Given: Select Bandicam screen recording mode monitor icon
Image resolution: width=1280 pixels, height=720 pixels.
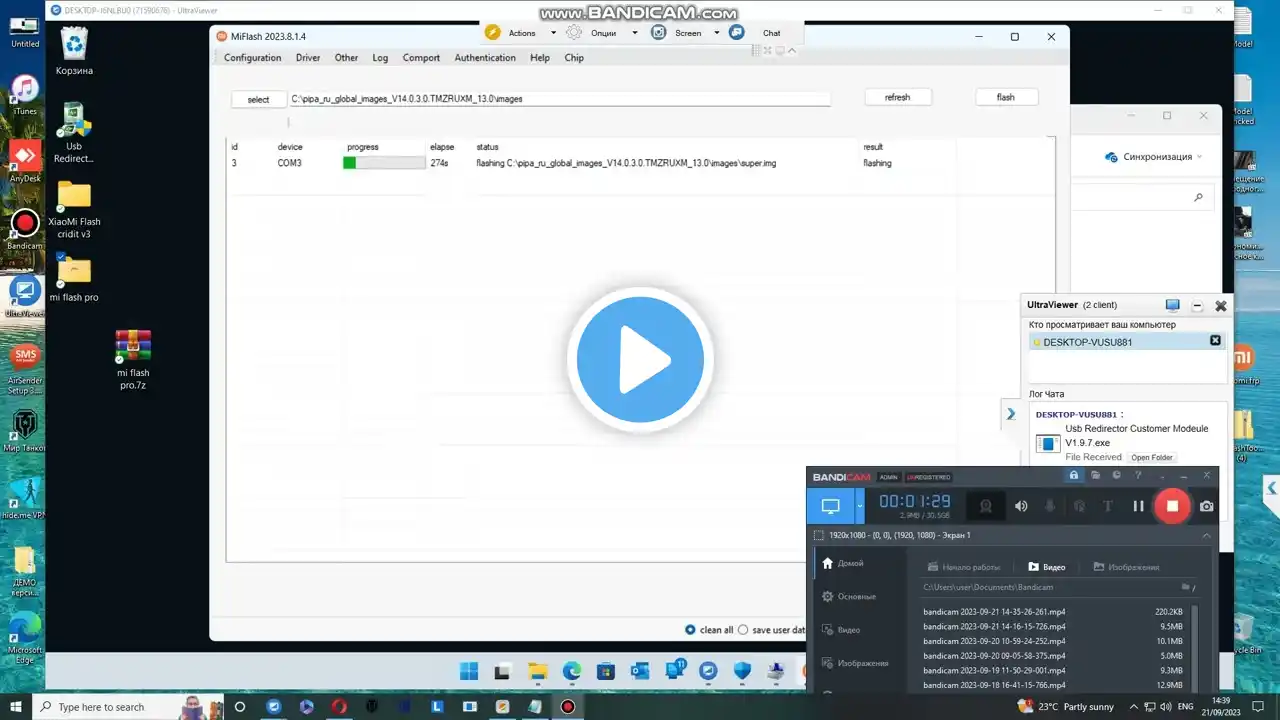Looking at the screenshot, I should pos(830,506).
